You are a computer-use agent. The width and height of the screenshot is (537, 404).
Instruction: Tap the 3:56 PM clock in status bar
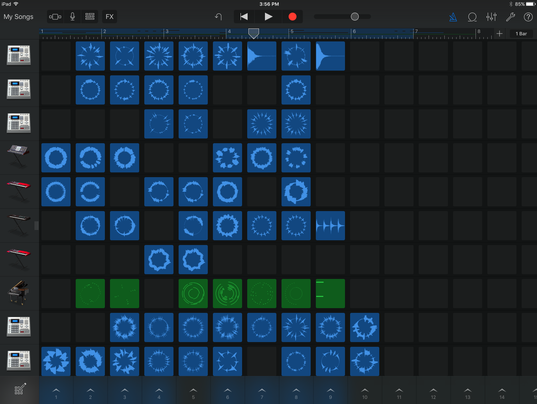tap(269, 4)
